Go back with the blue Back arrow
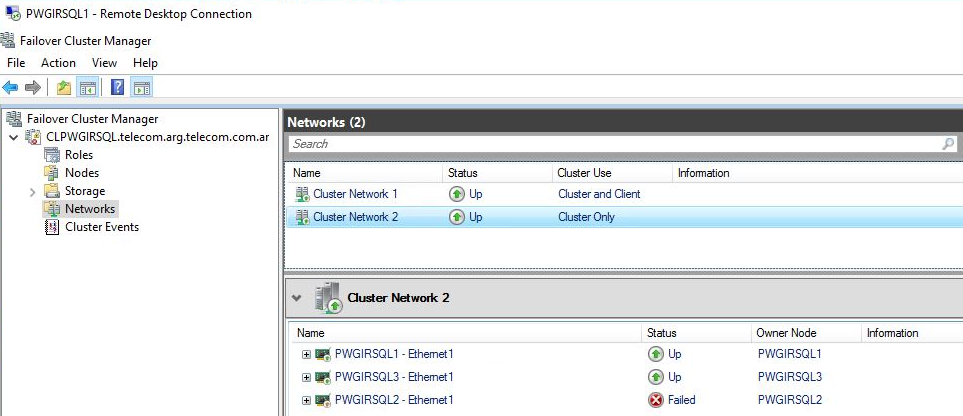Viewport: 963px width, 416px height. pyautogui.click(x=10, y=88)
